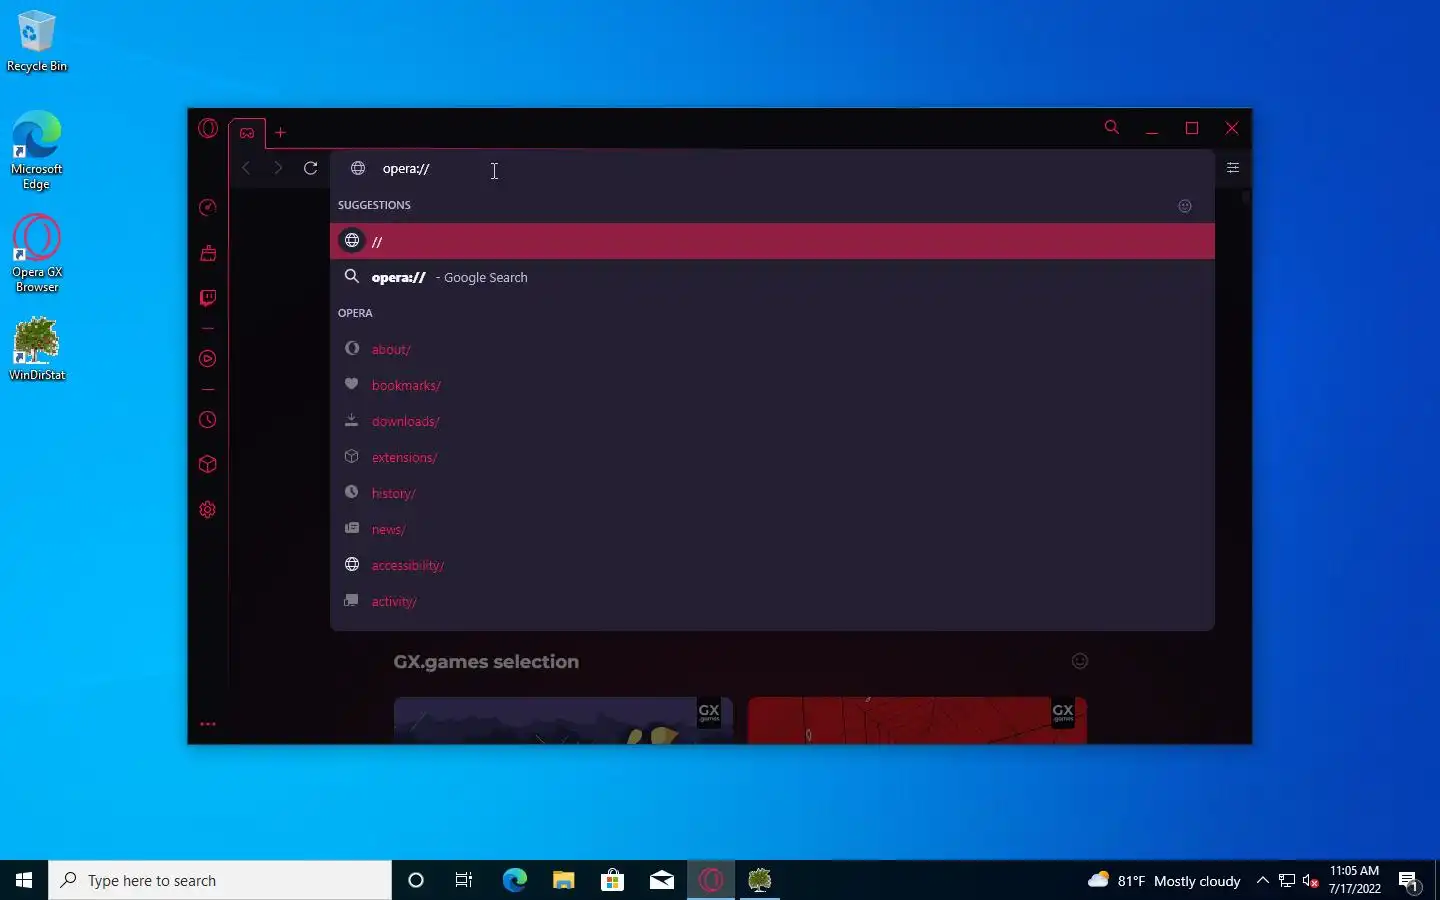Image resolution: width=1440 pixels, height=900 pixels.
Task: Select the Microsoft Edge desktop shortcut
Action: (37, 150)
